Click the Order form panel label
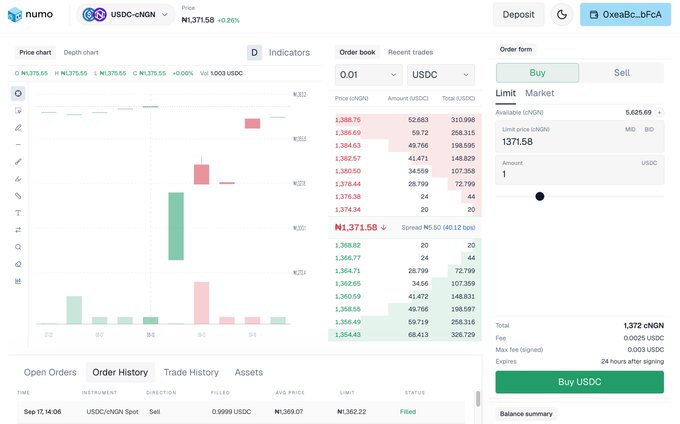The image size is (680, 424). (x=516, y=49)
